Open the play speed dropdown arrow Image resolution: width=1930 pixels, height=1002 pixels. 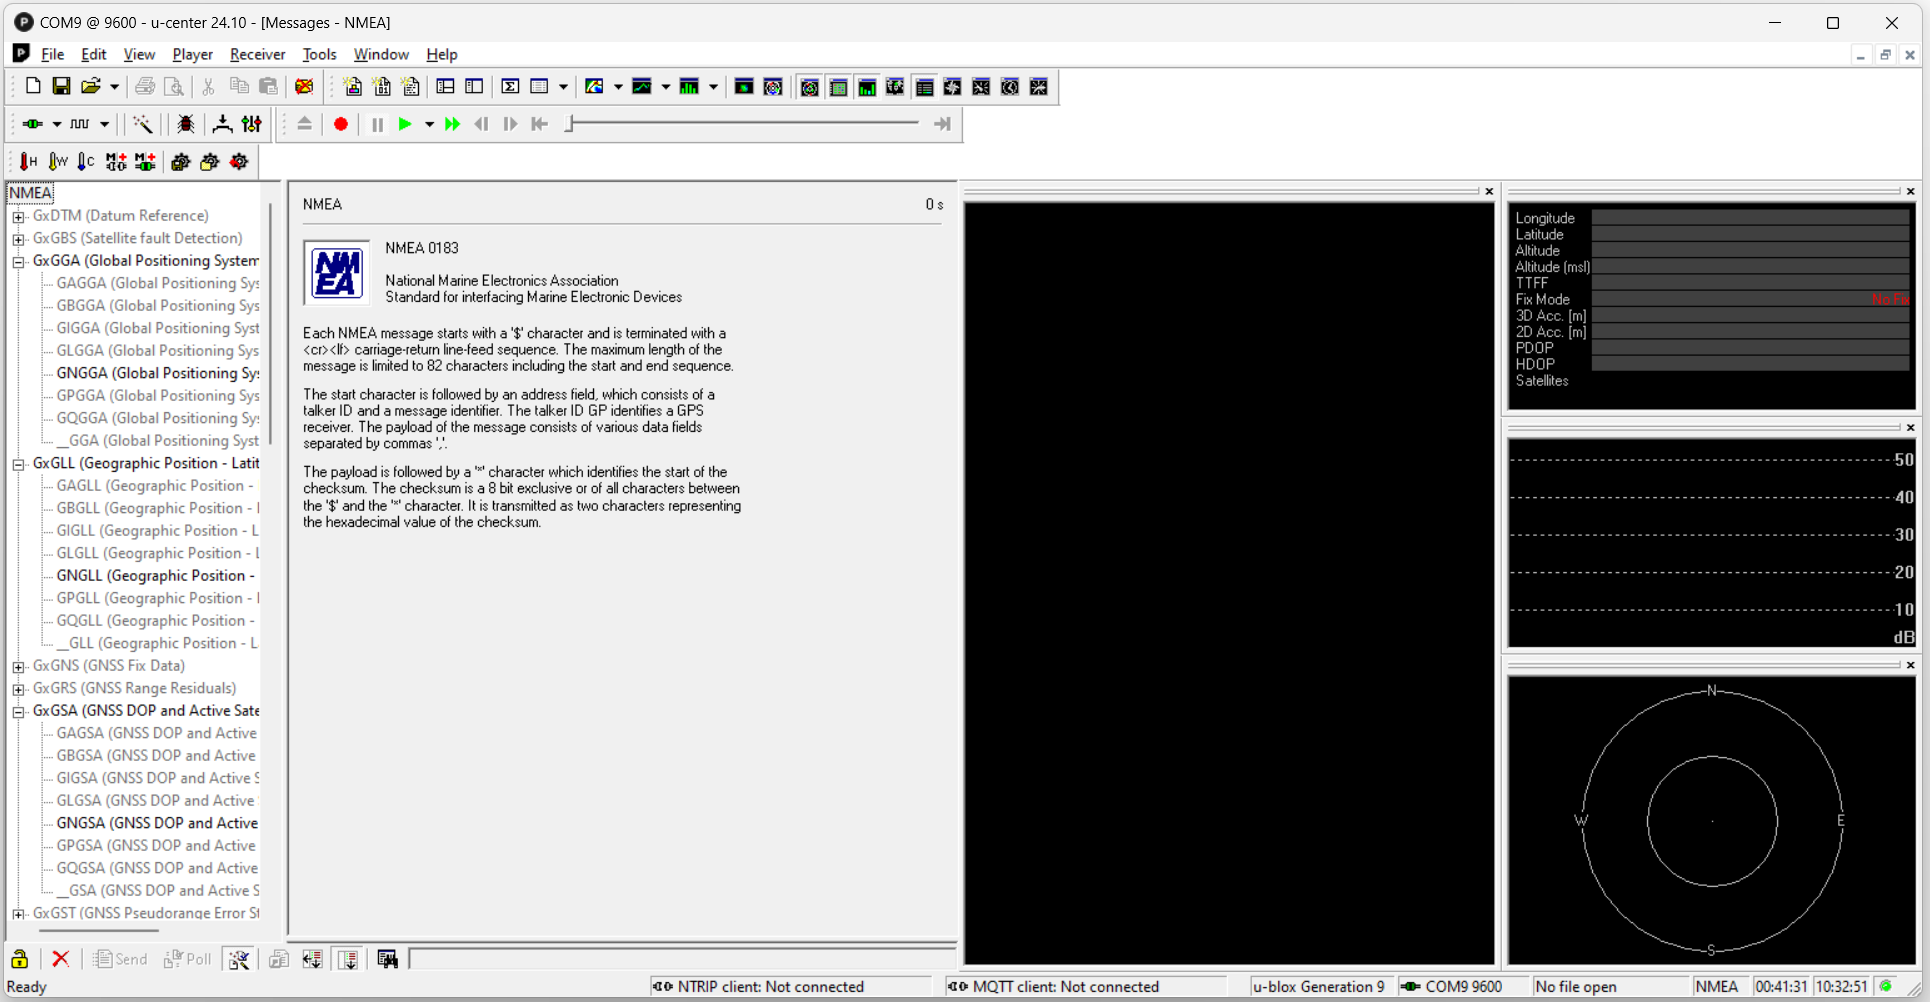430,124
